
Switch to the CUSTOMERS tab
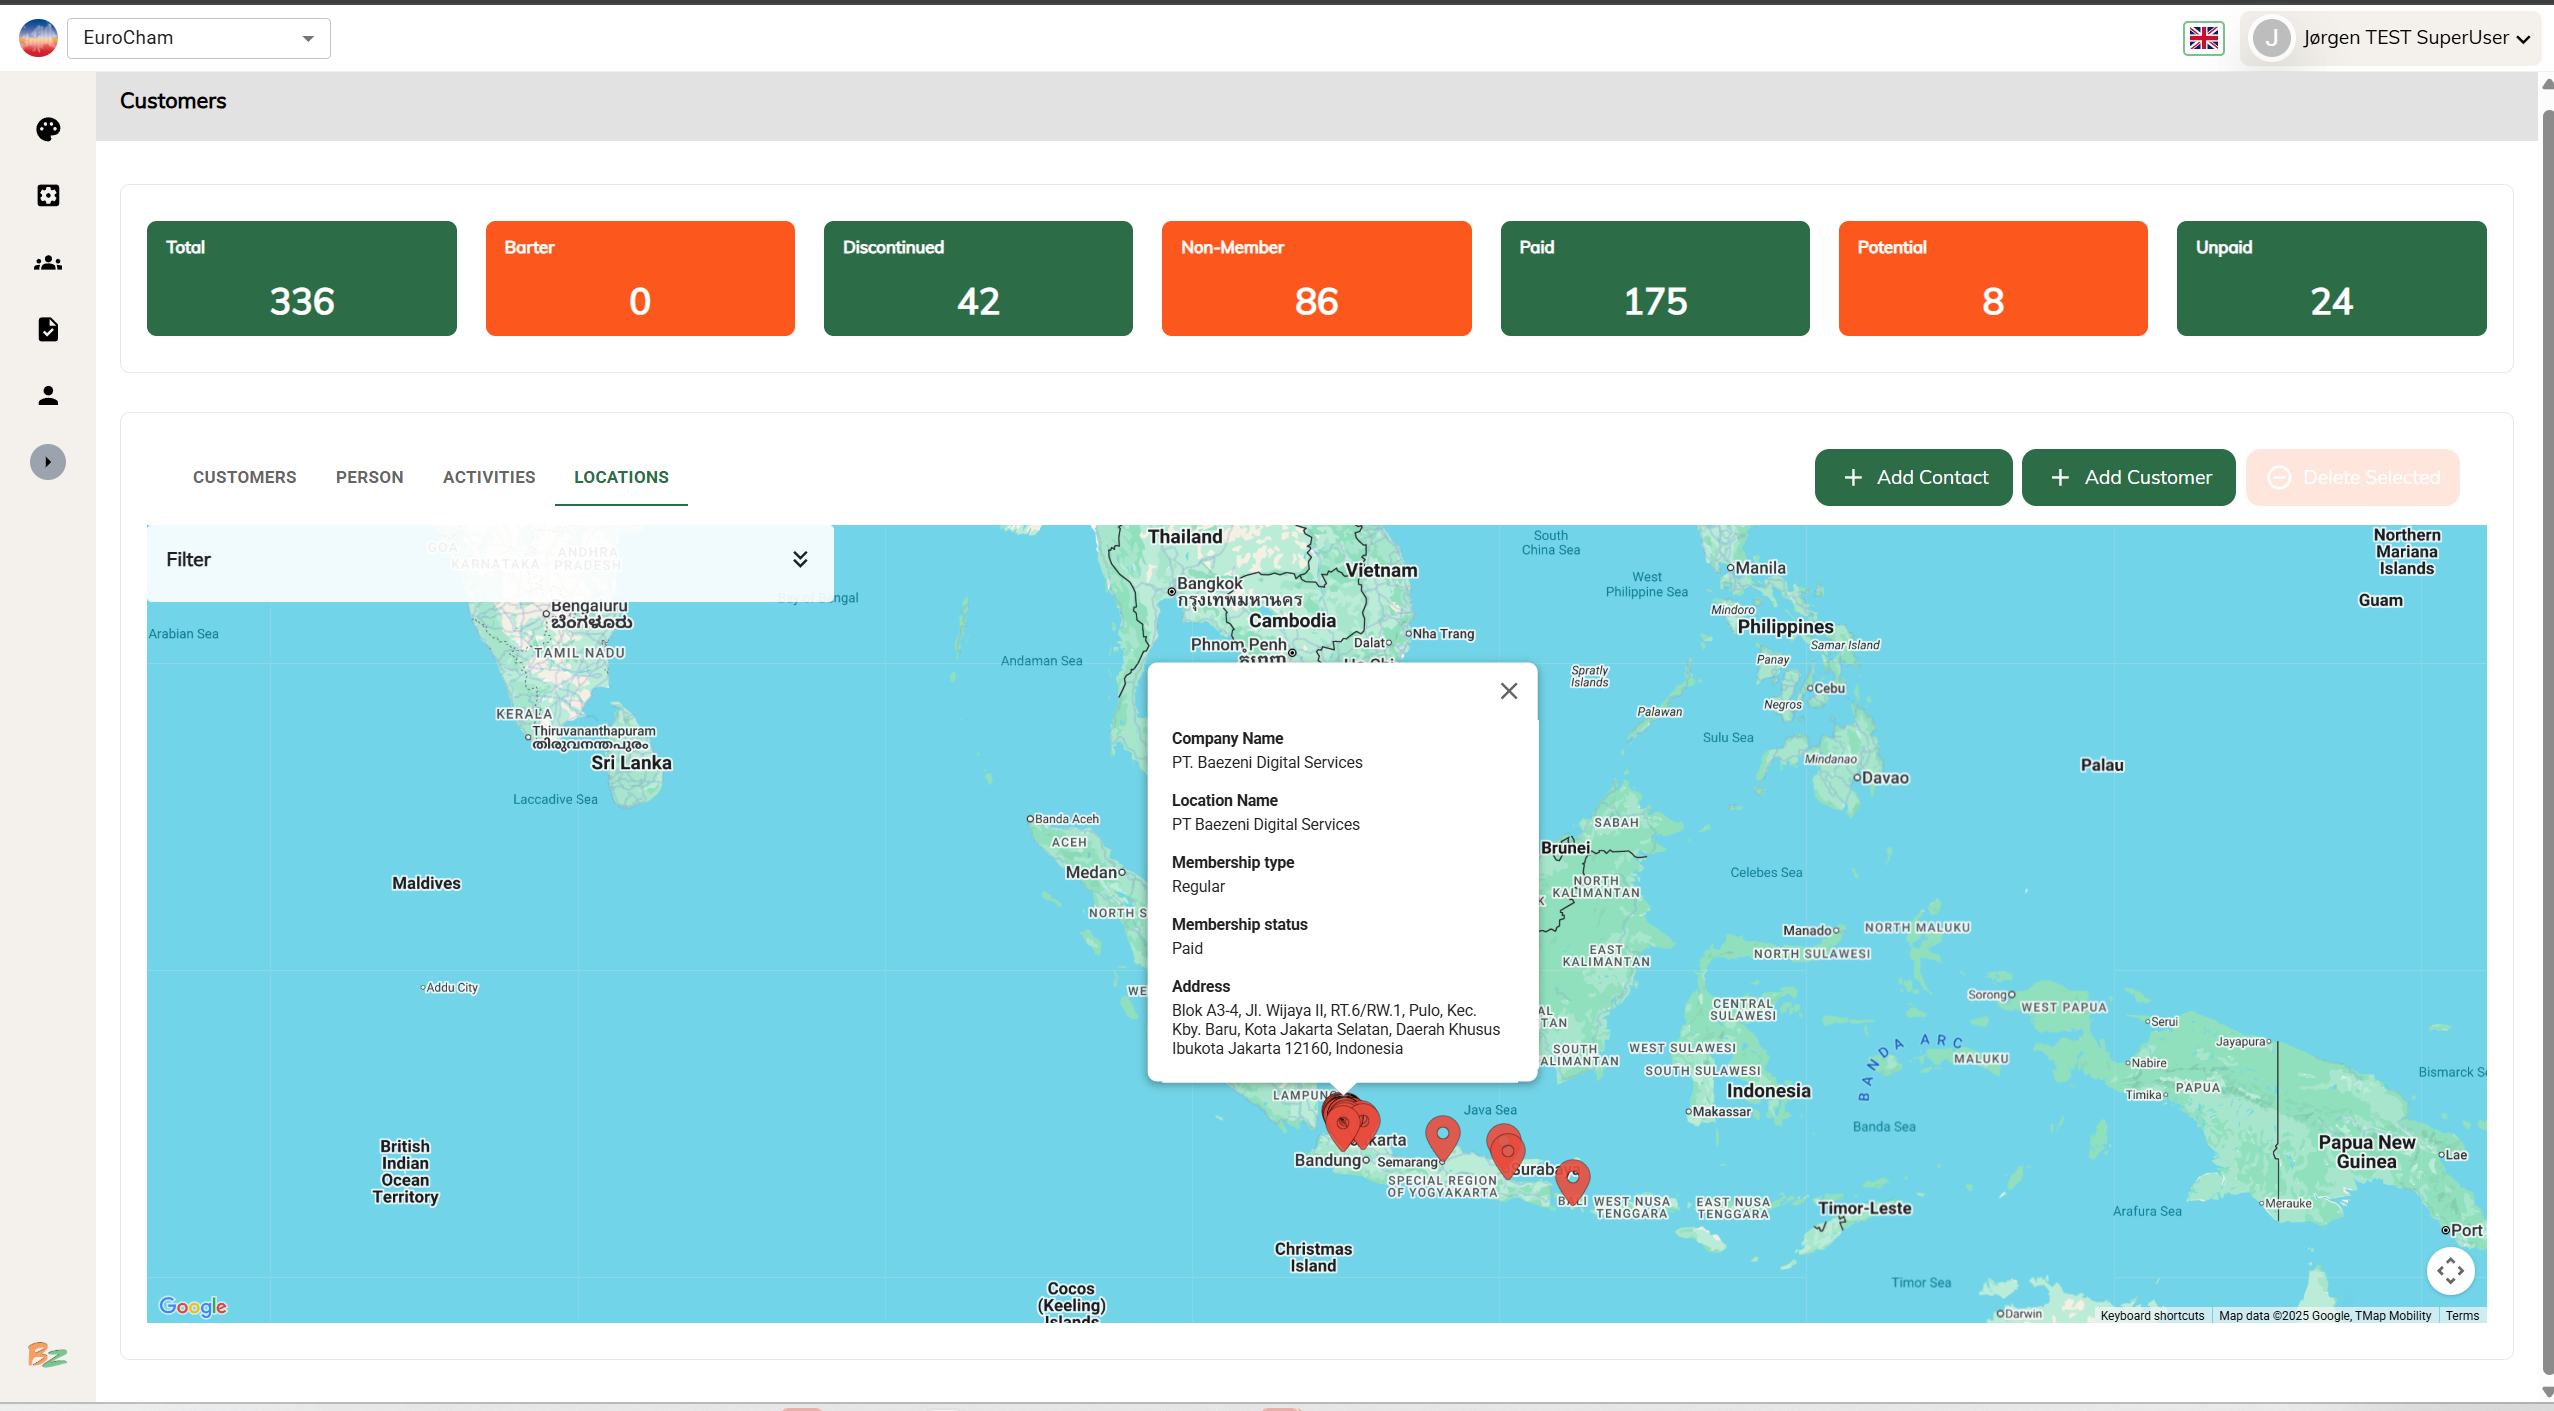244,477
